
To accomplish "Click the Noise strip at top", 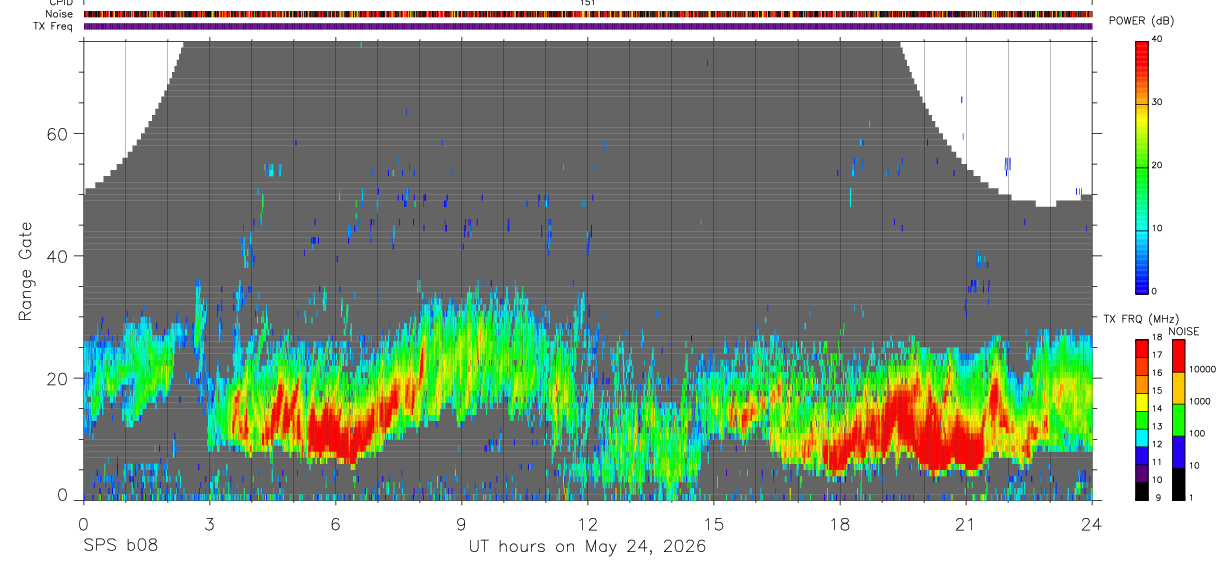I will (588, 14).
